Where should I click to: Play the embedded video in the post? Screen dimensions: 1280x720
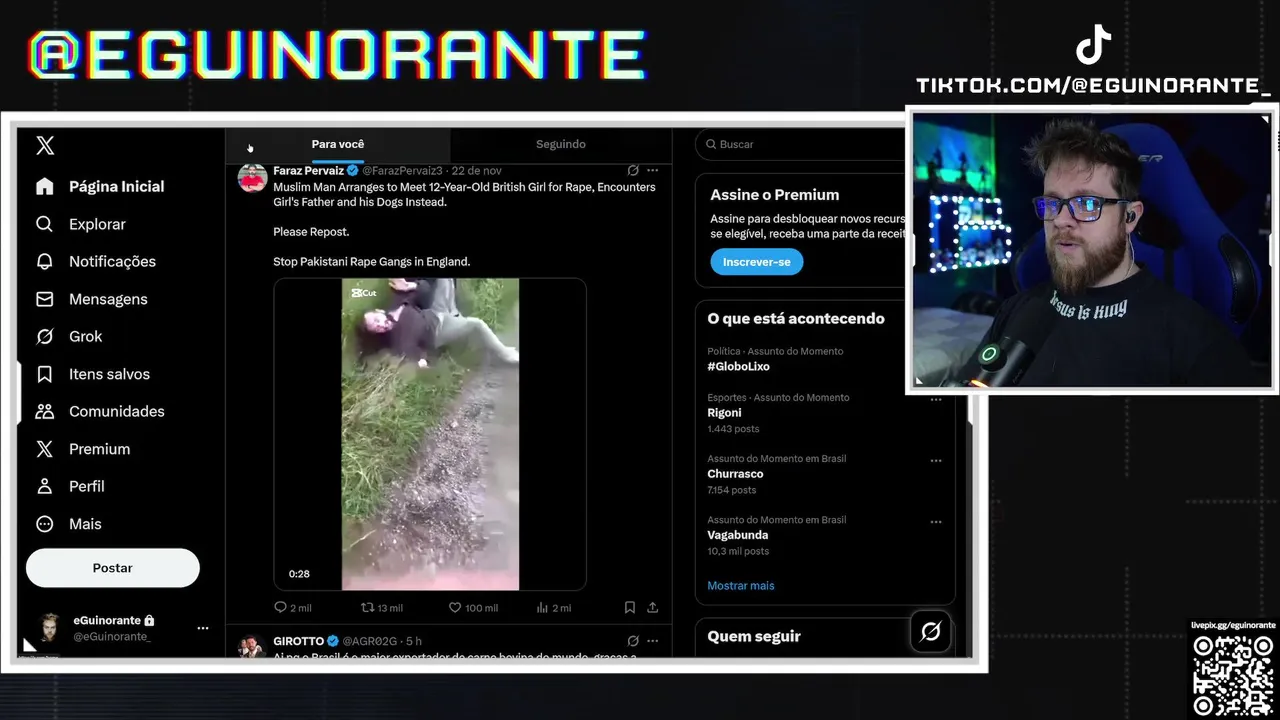[x=430, y=434]
